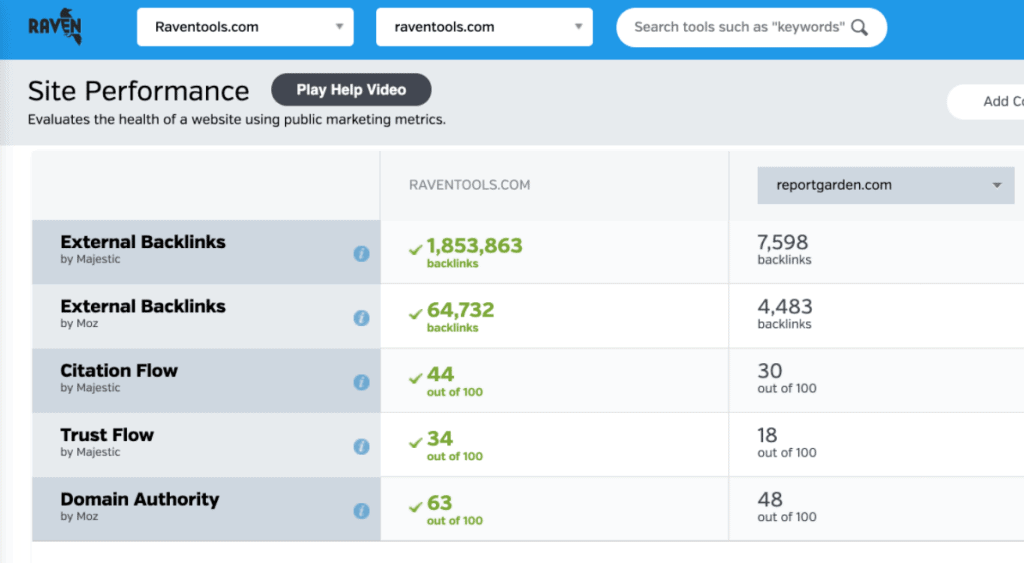Open info icon for Majestic External Backlinks
1024x563 pixels.
[x=361, y=254]
